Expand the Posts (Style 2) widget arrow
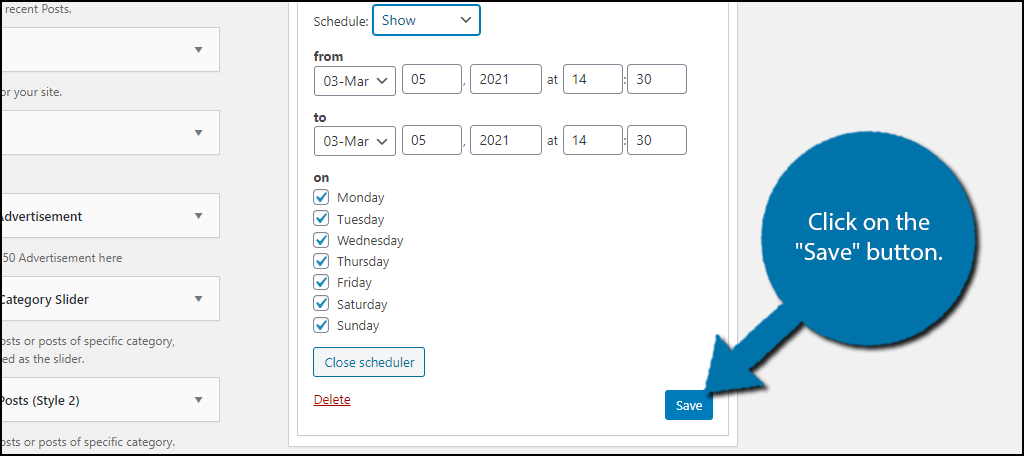This screenshot has height=456, width=1024. point(199,400)
